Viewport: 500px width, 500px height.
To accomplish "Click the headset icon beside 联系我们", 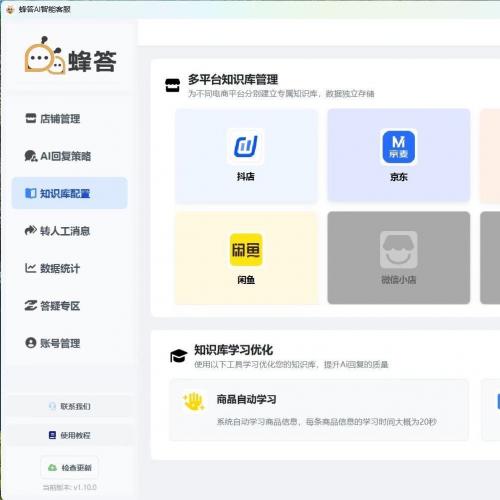I will tap(52, 406).
